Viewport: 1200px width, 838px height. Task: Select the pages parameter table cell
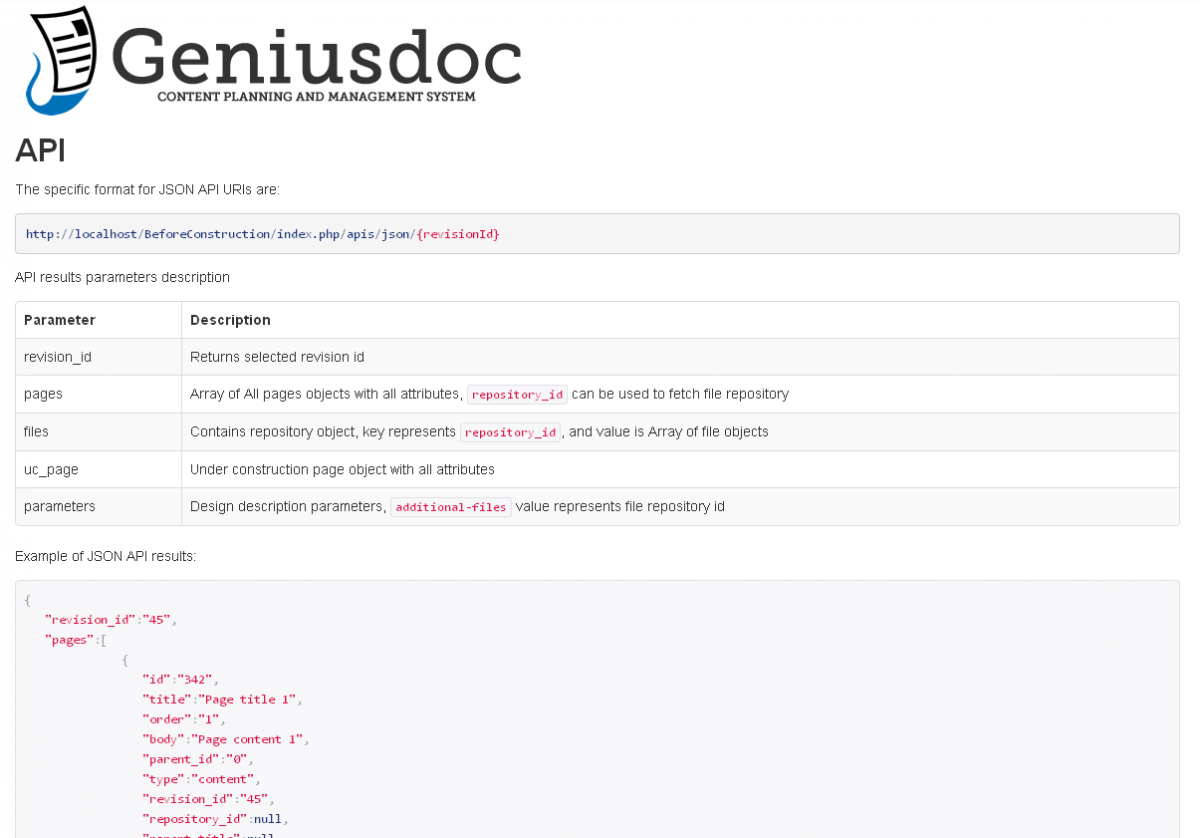[x=43, y=394]
